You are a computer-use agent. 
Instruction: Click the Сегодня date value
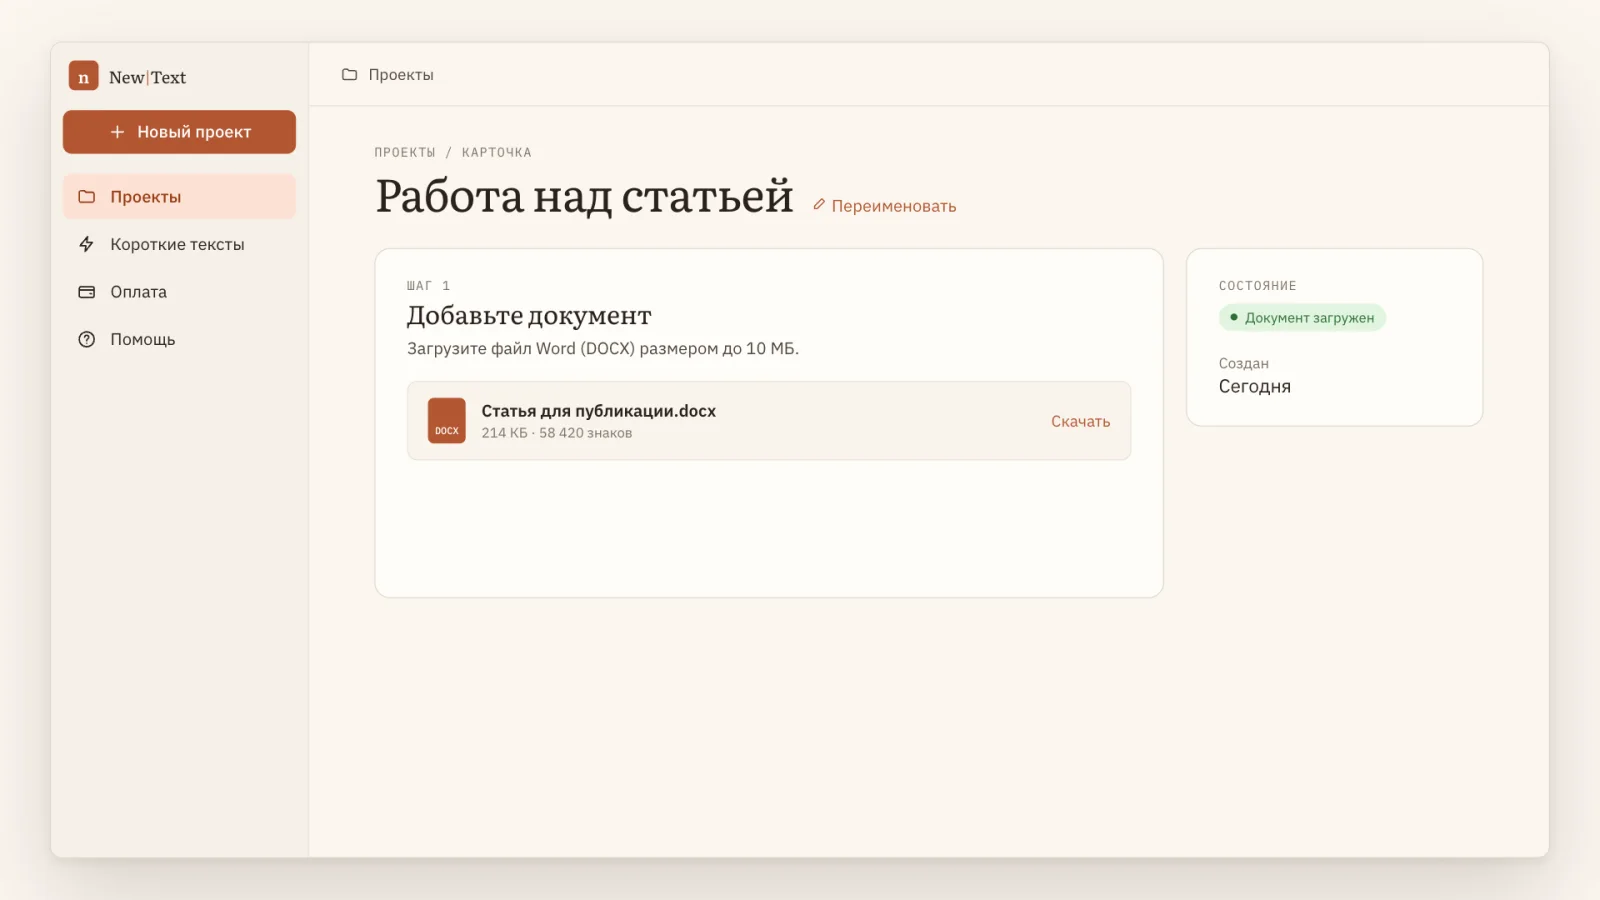(x=1254, y=387)
